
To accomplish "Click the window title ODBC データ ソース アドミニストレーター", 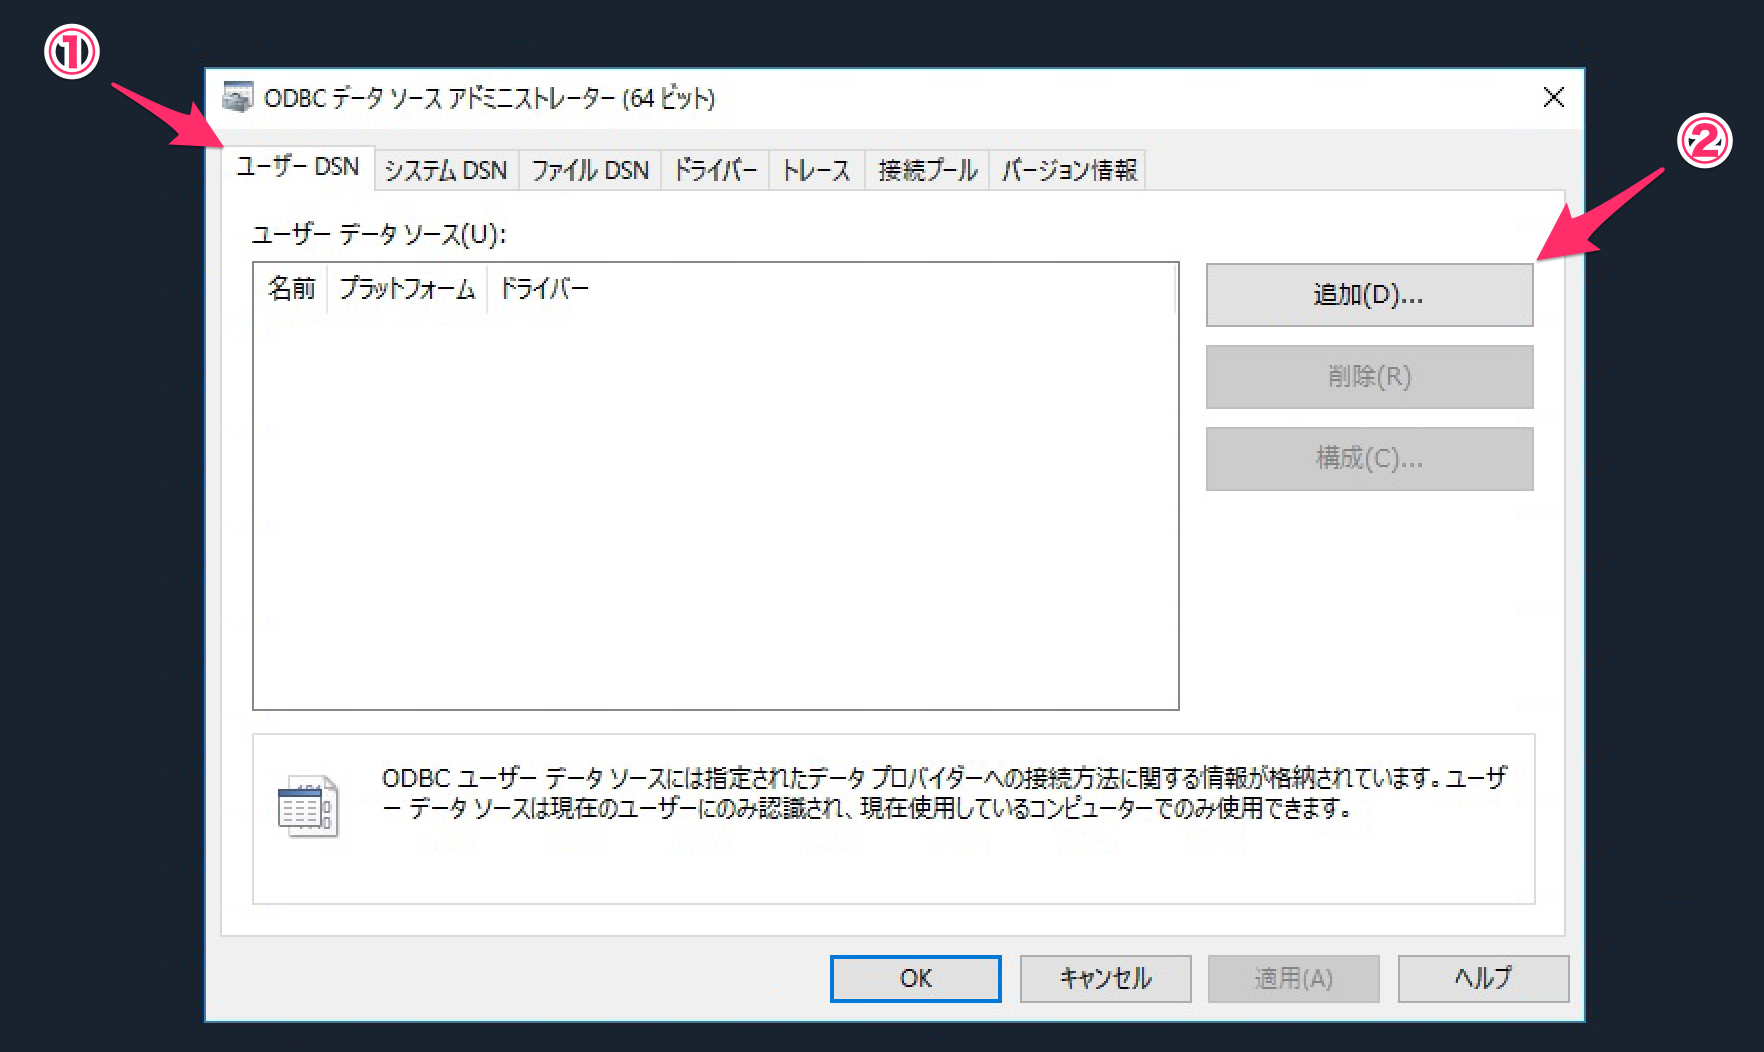I will 489,98.
